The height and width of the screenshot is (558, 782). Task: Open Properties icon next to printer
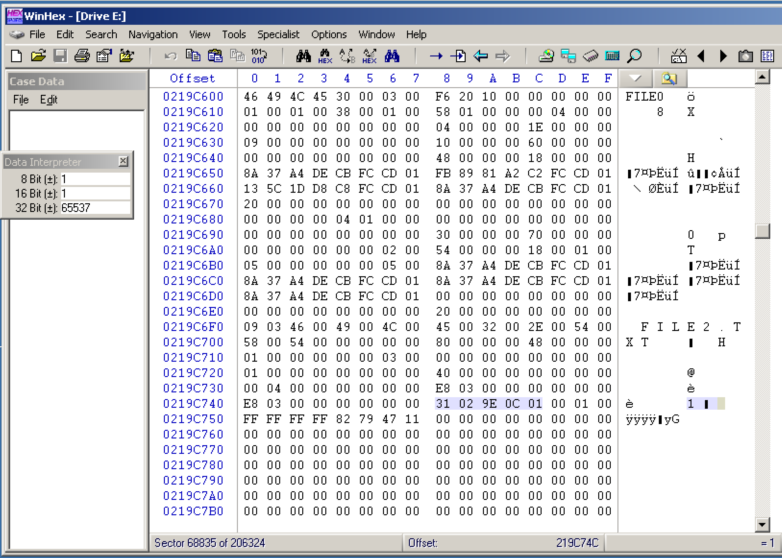(104, 56)
